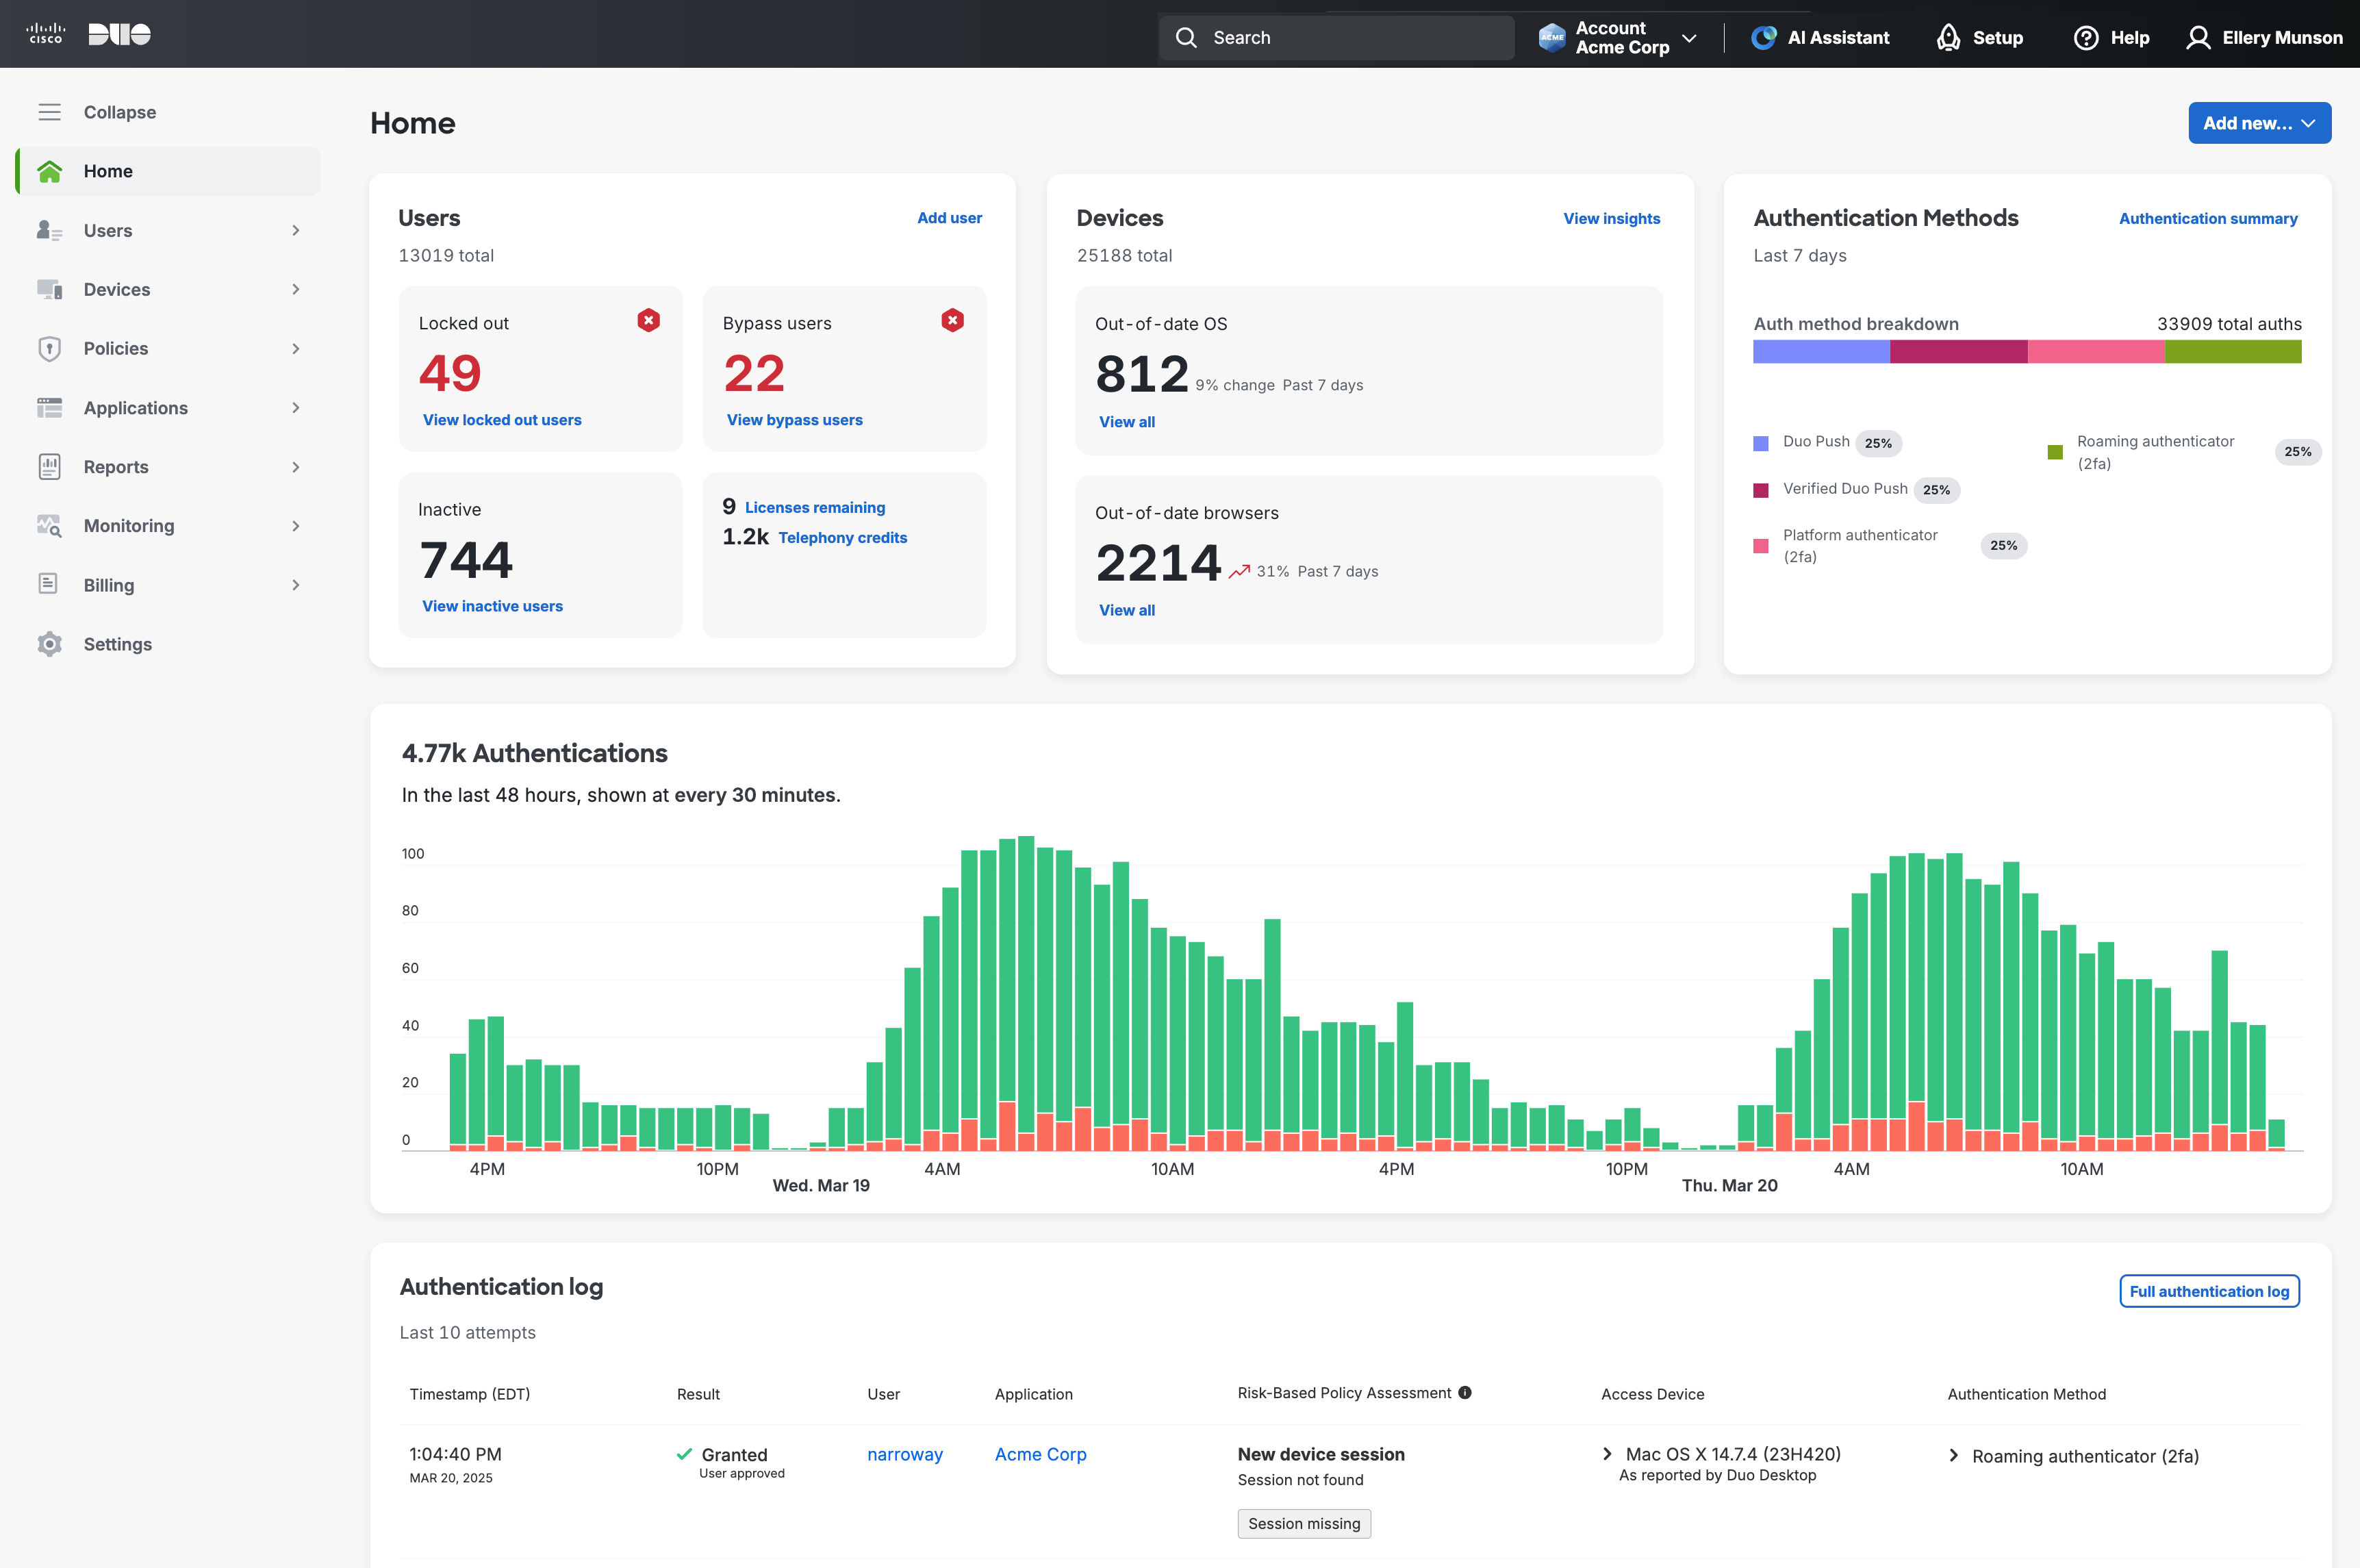This screenshot has width=2360, height=1568.
Task: Switch to the Reports section
Action: click(x=116, y=466)
